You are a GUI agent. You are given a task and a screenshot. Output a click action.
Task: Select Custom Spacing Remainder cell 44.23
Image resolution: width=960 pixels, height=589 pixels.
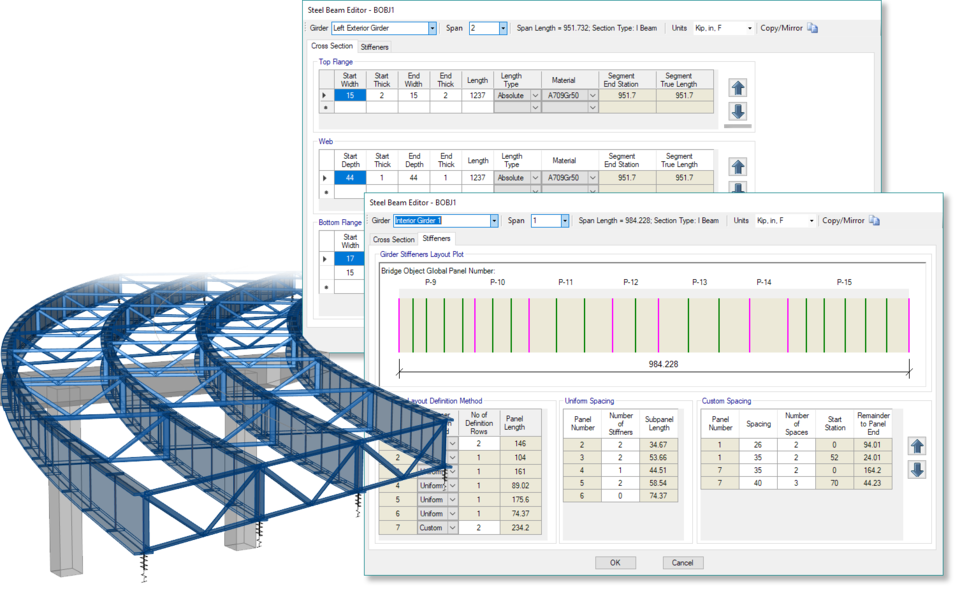(872, 483)
